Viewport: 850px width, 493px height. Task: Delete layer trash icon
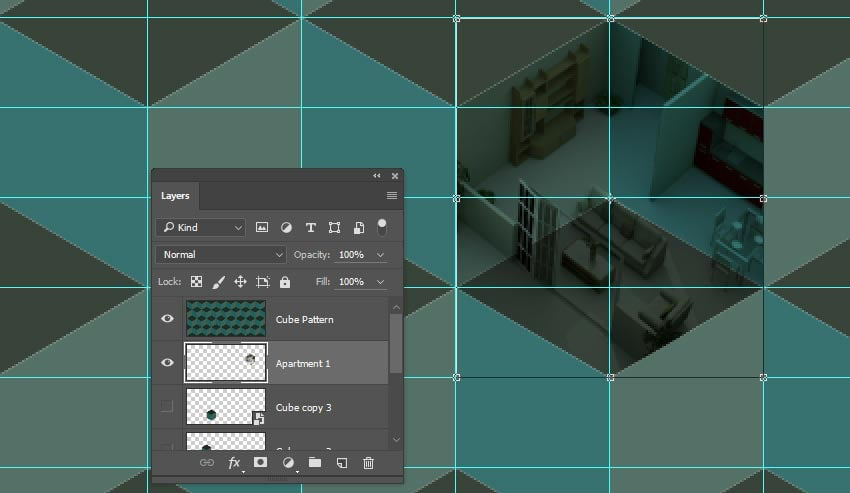369,463
